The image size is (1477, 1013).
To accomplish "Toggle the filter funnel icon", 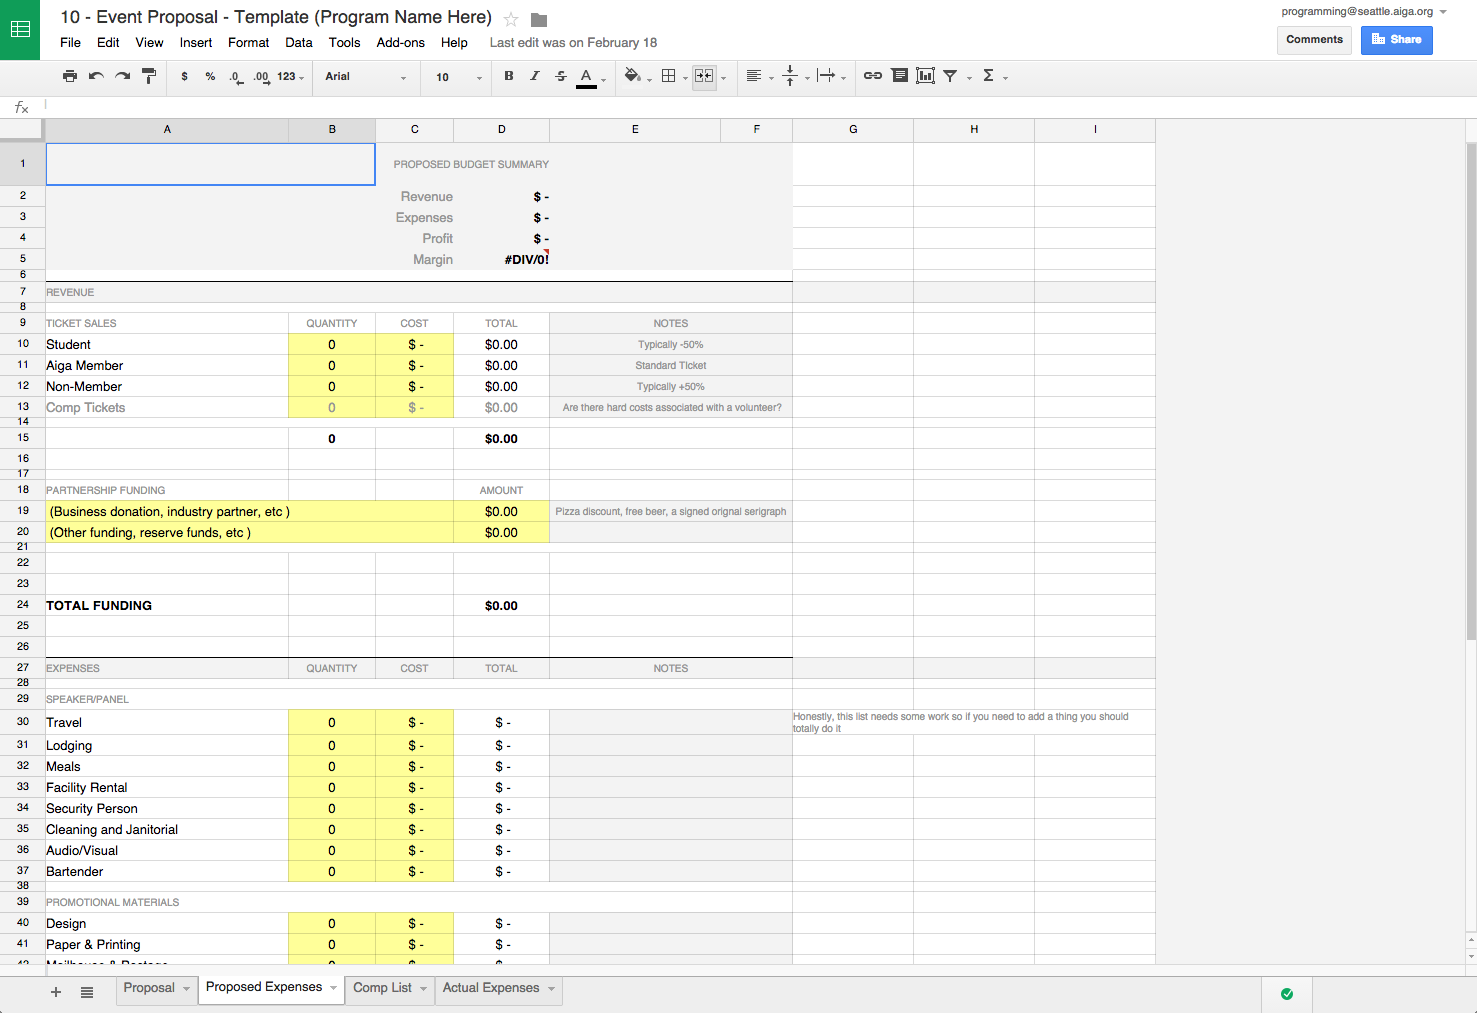I will (951, 76).
